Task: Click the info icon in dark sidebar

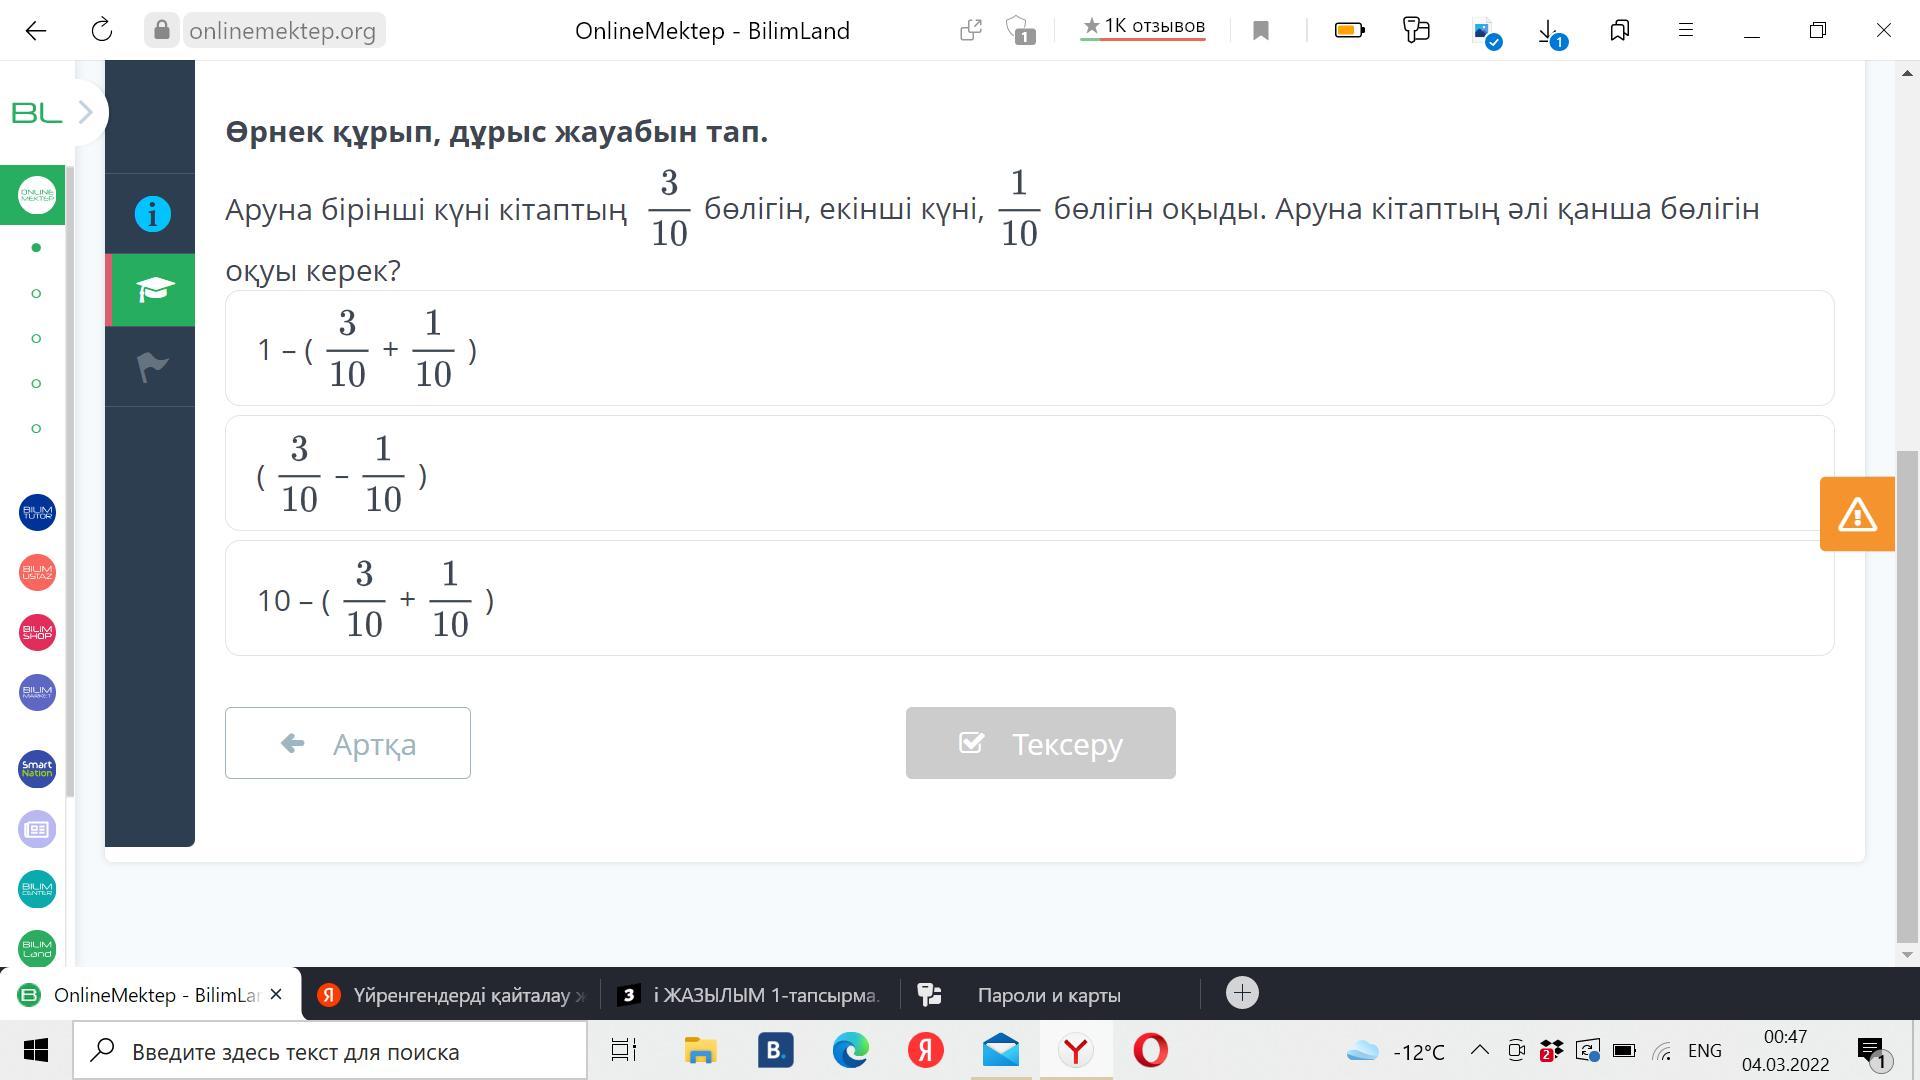Action: pyautogui.click(x=152, y=214)
